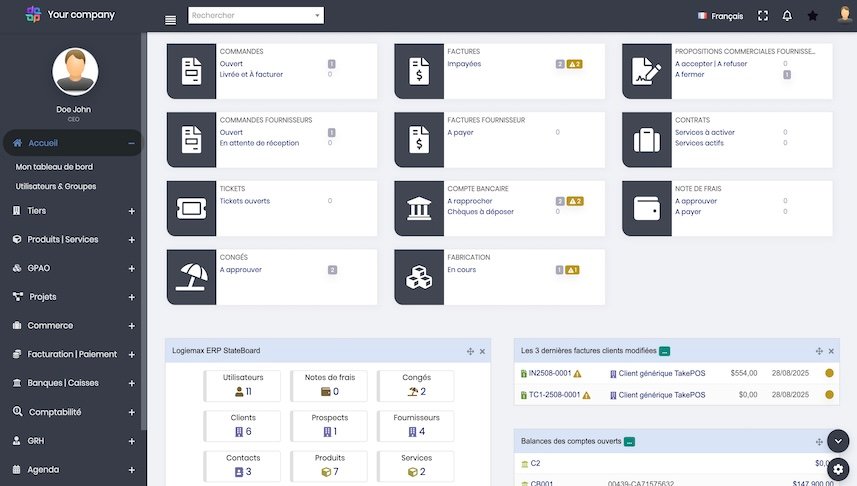Expand the Tiers sidebar menu

(x=131, y=211)
